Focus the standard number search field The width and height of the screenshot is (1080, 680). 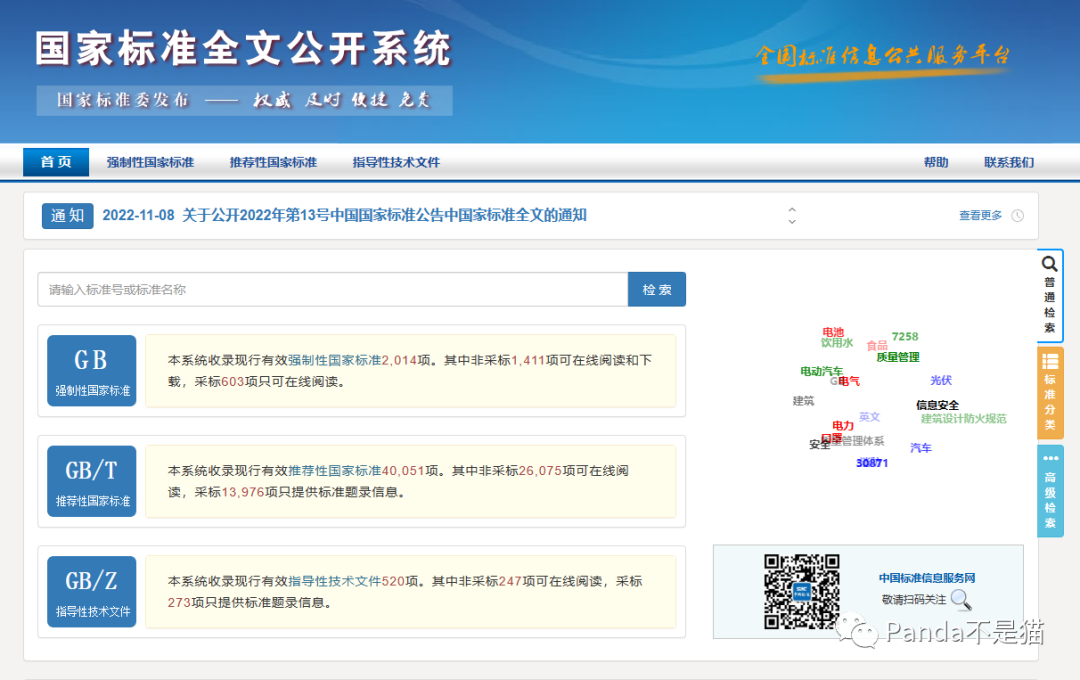tap(333, 289)
